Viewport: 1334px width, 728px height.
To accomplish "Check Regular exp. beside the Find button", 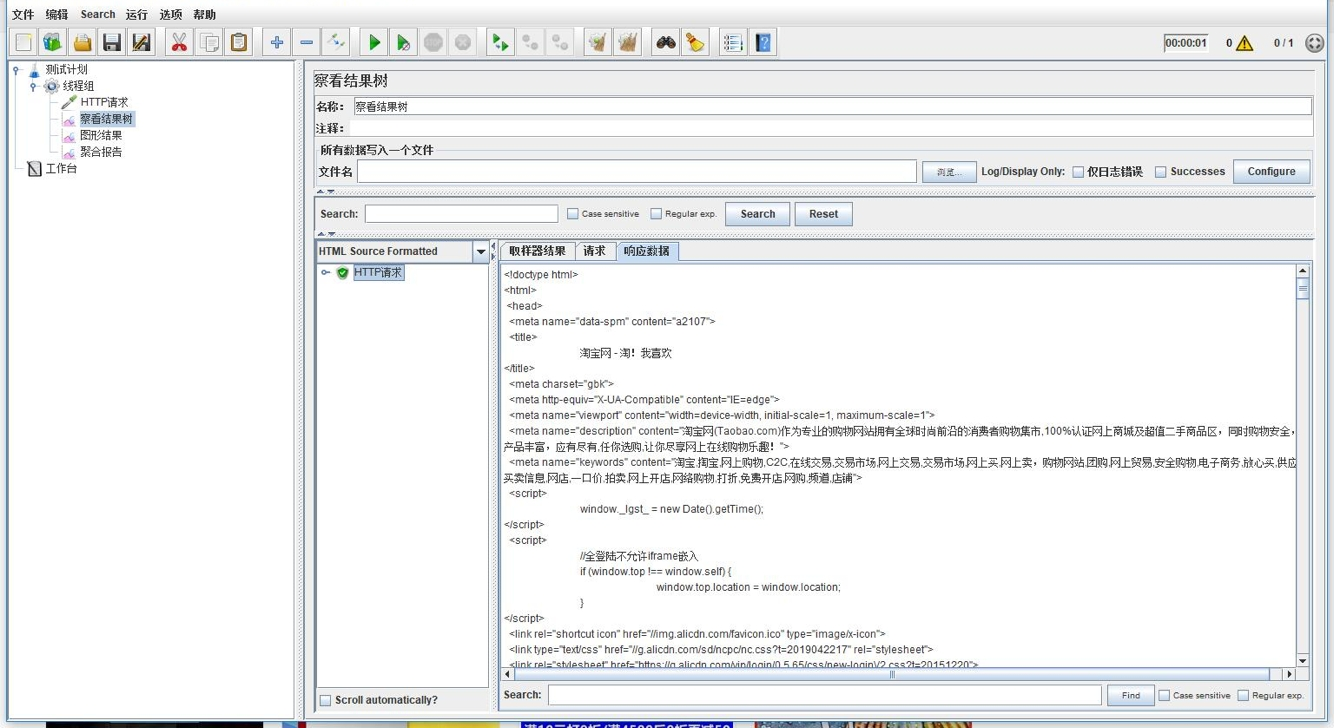I will (1243, 695).
